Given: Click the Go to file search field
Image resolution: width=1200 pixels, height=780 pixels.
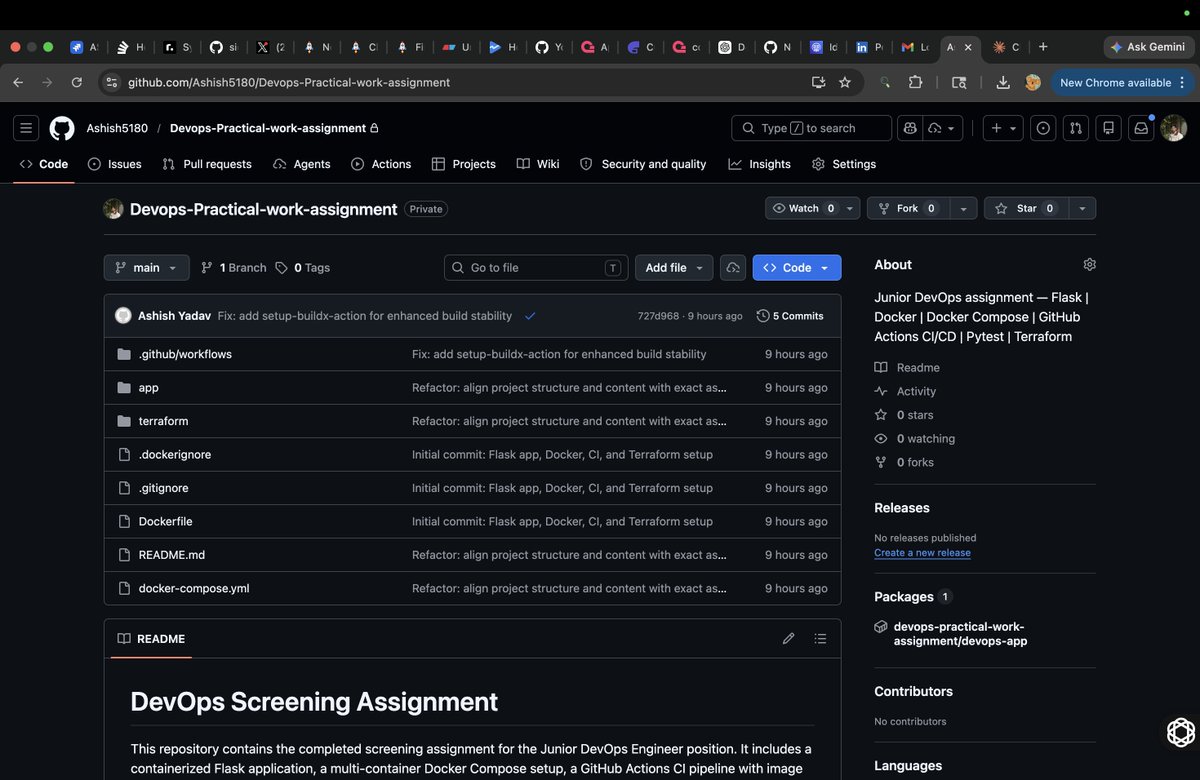Looking at the screenshot, I should (536, 268).
